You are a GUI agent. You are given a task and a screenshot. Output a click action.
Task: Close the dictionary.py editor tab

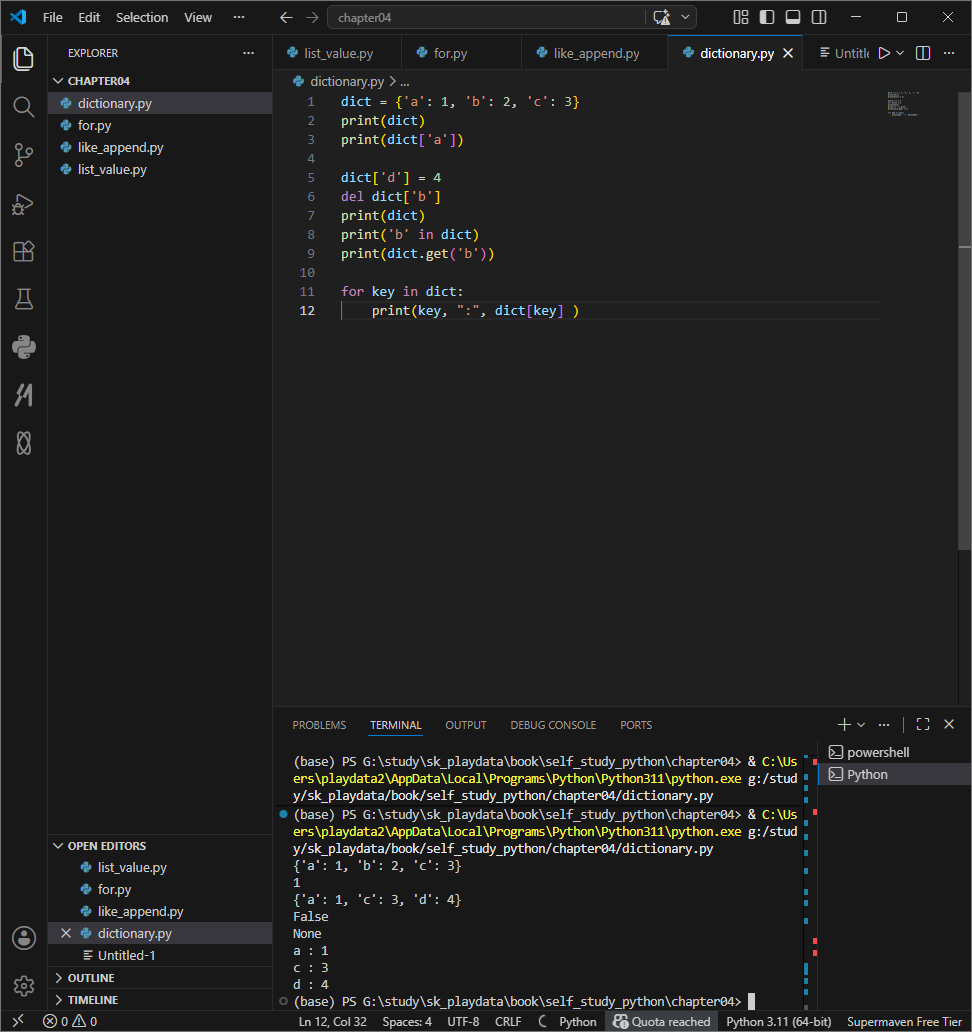click(788, 53)
